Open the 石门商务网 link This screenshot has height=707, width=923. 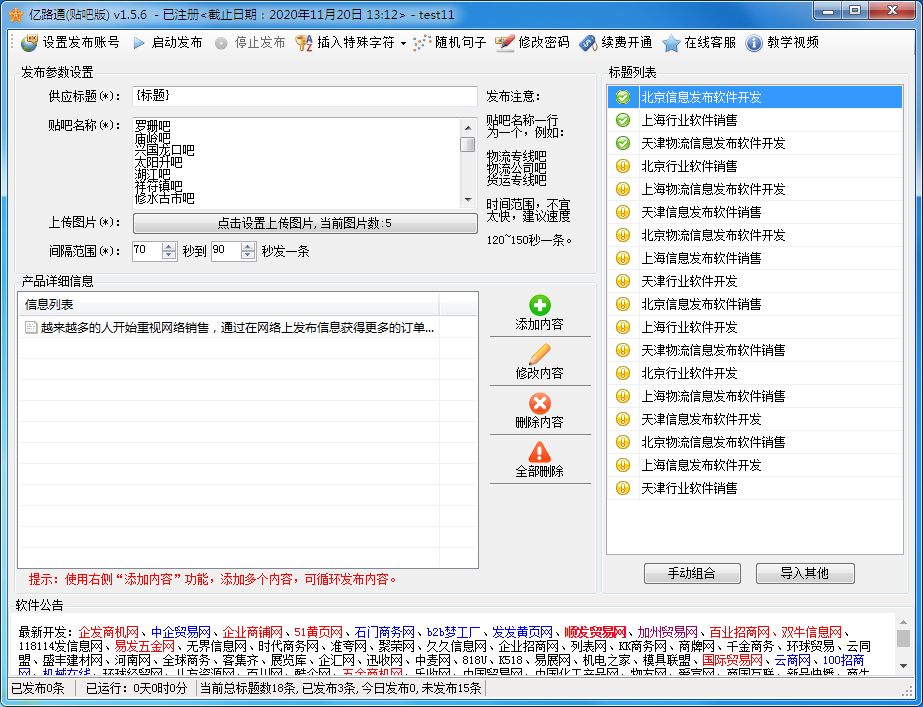coord(385,632)
